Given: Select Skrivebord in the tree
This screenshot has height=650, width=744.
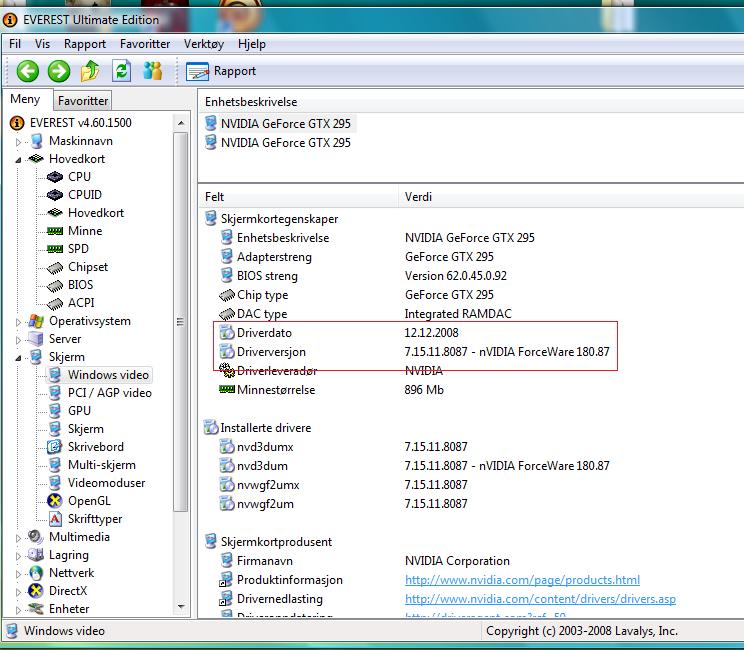Looking at the screenshot, I should click(x=95, y=447).
